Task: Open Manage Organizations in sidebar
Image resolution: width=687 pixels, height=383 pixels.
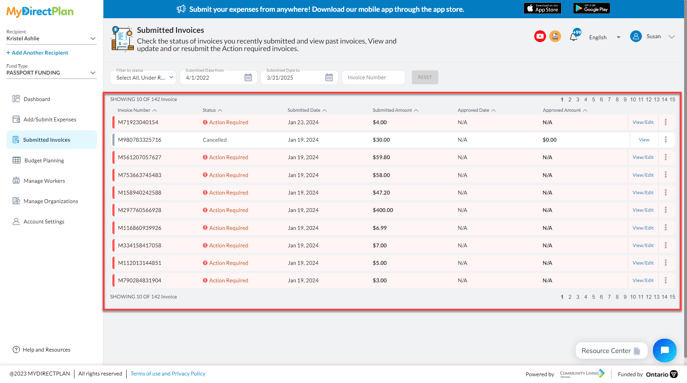Action: [52, 201]
